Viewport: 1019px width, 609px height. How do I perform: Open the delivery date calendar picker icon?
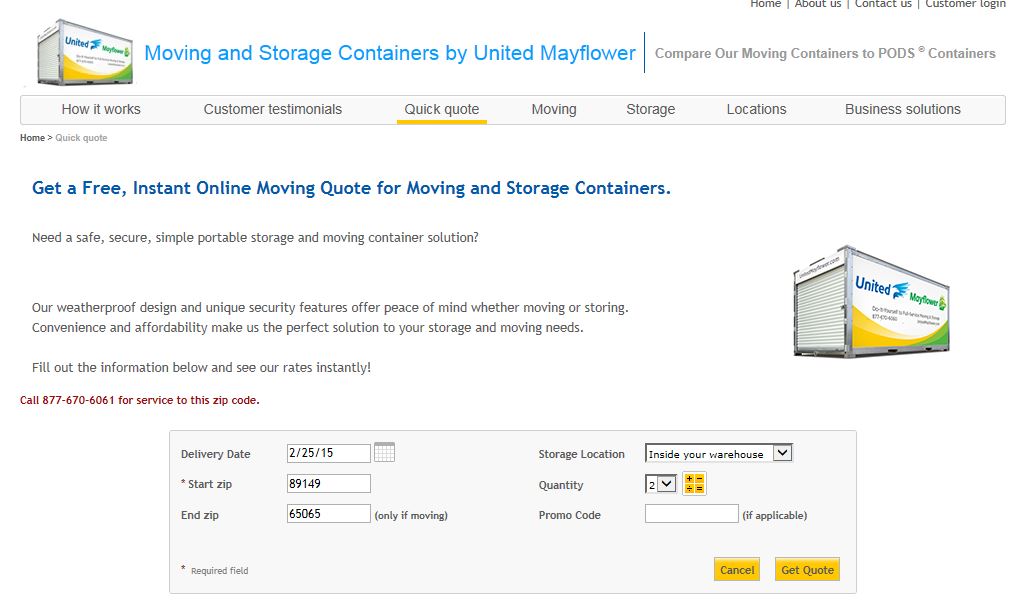pos(384,452)
